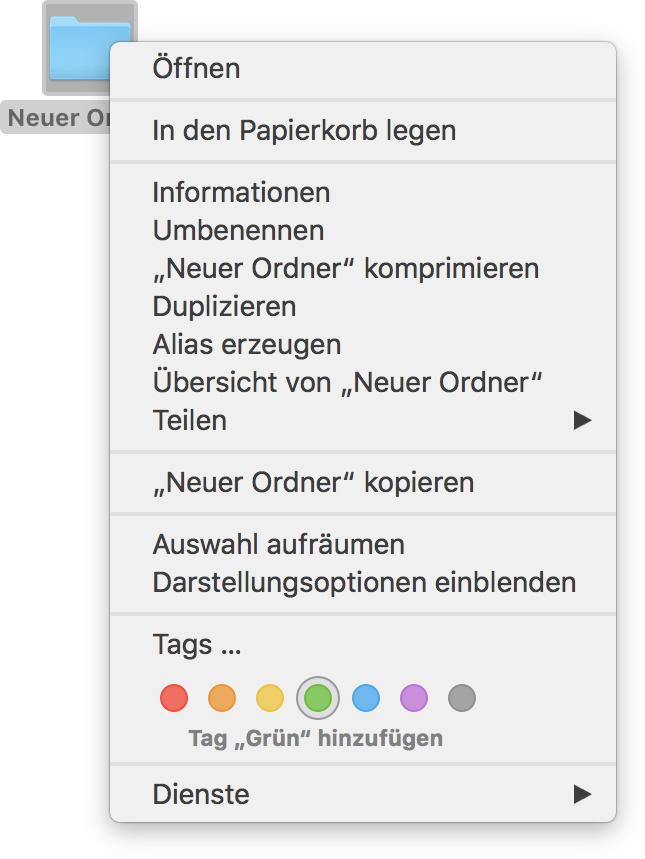
Task: Choose Alias erzeugen
Action: (247, 345)
